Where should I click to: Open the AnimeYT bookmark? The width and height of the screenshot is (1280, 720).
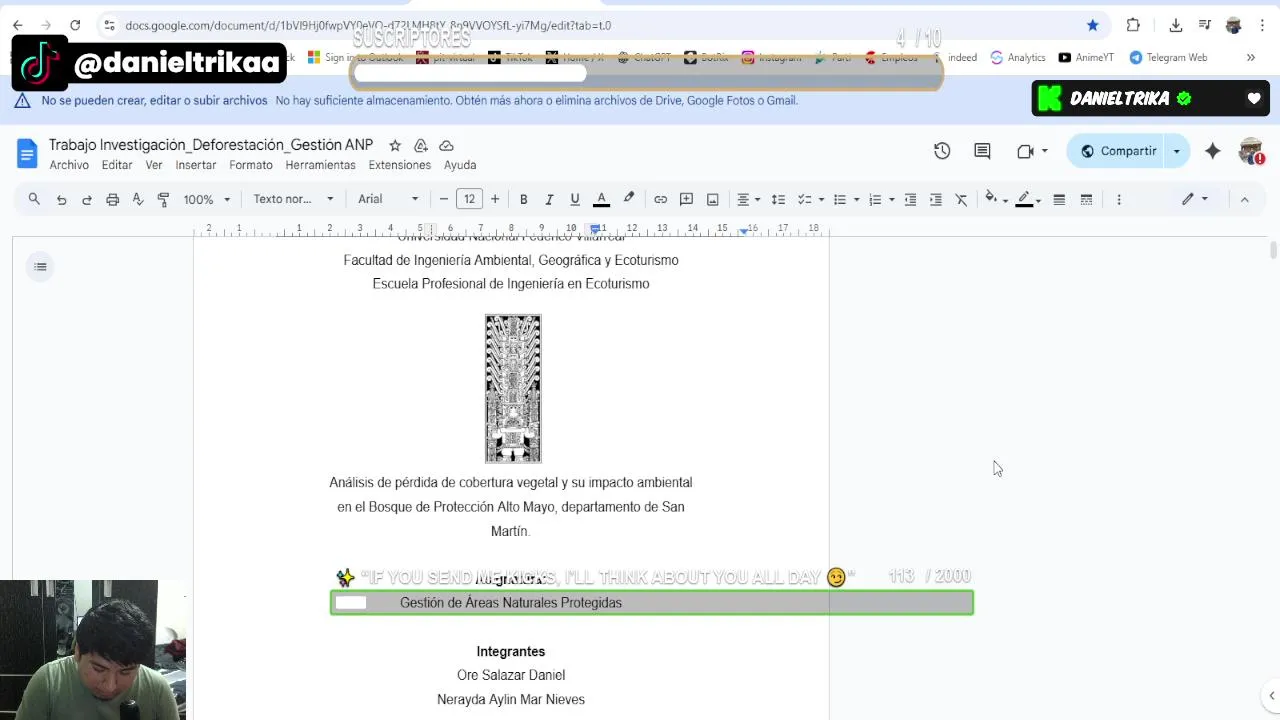point(1086,57)
